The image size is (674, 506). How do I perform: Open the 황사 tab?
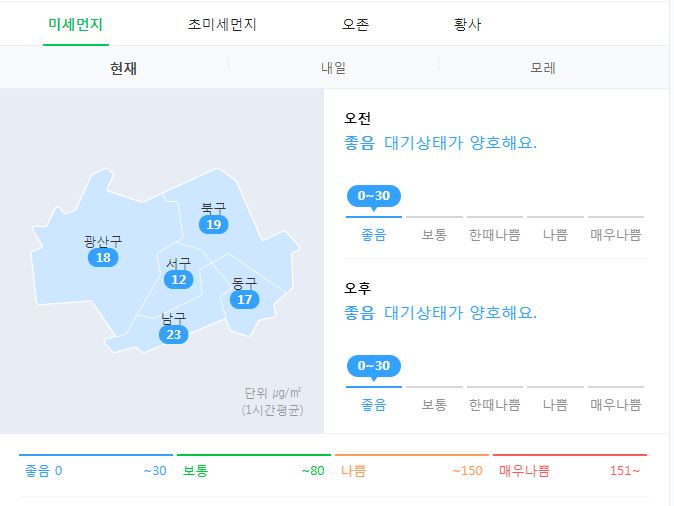(x=467, y=25)
